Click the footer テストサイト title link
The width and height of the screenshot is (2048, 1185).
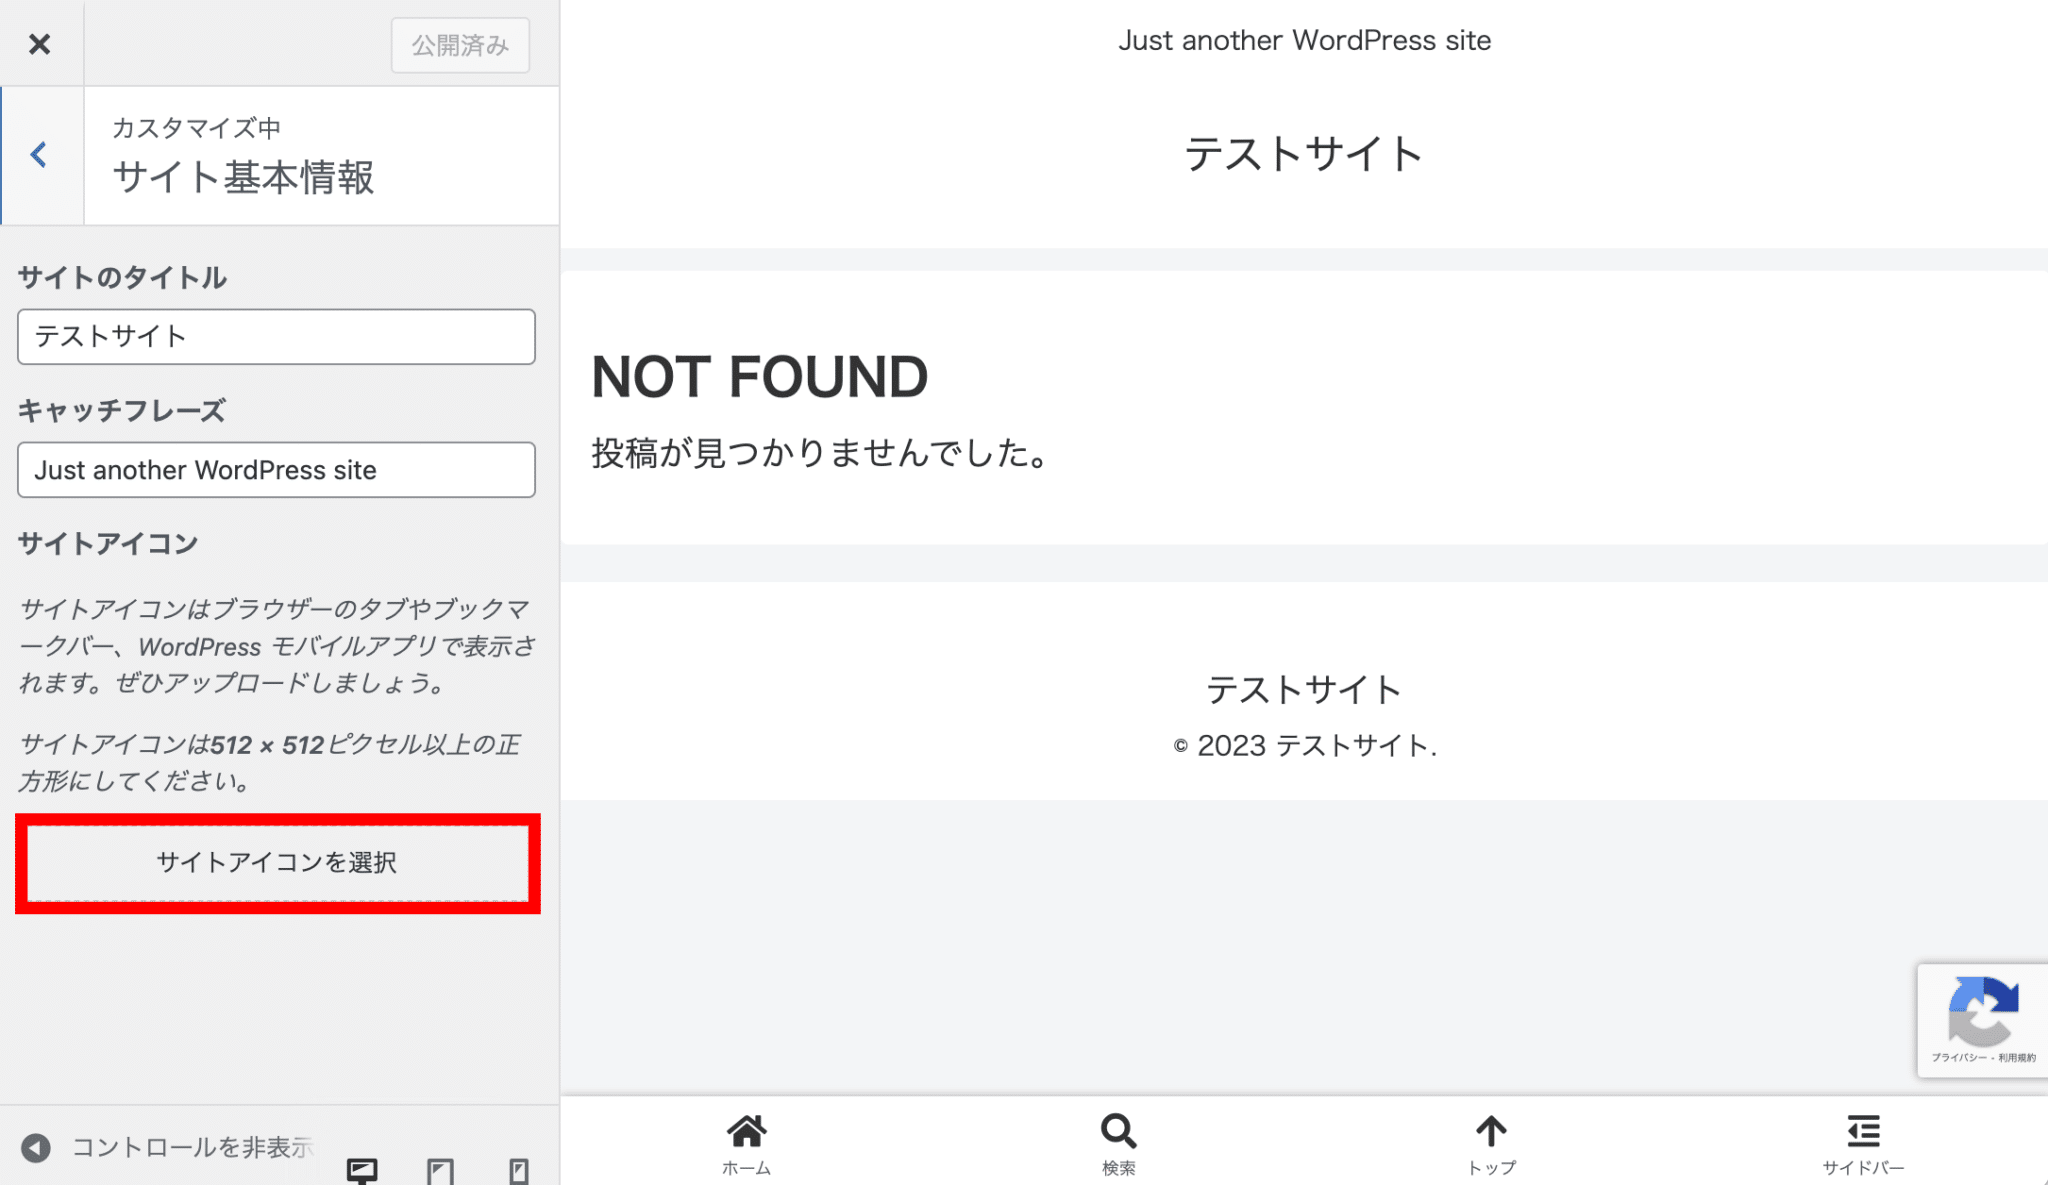coord(1303,689)
